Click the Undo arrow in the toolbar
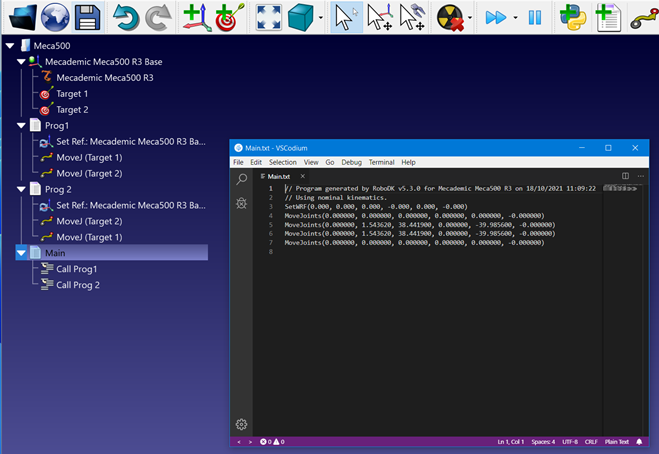Image resolution: width=659 pixels, height=454 pixels. [x=127, y=17]
